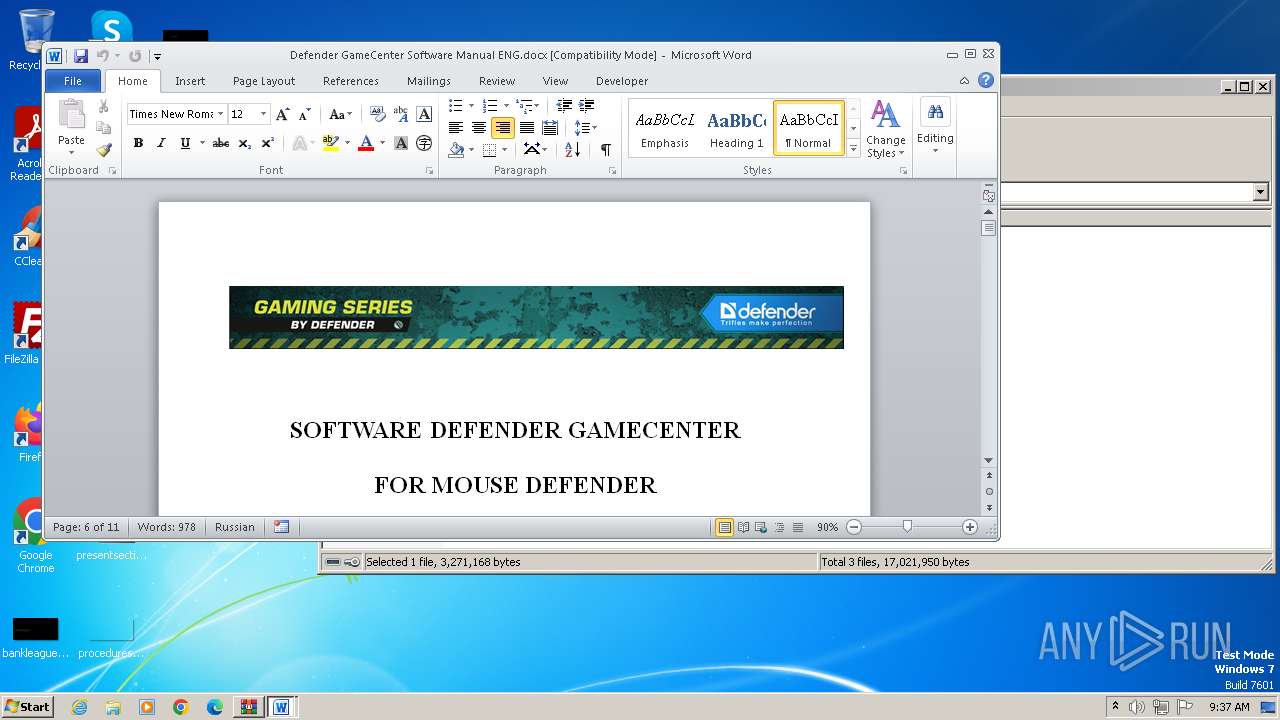Image resolution: width=1280 pixels, height=720 pixels.
Task: Apply character border icon
Action: (424, 114)
